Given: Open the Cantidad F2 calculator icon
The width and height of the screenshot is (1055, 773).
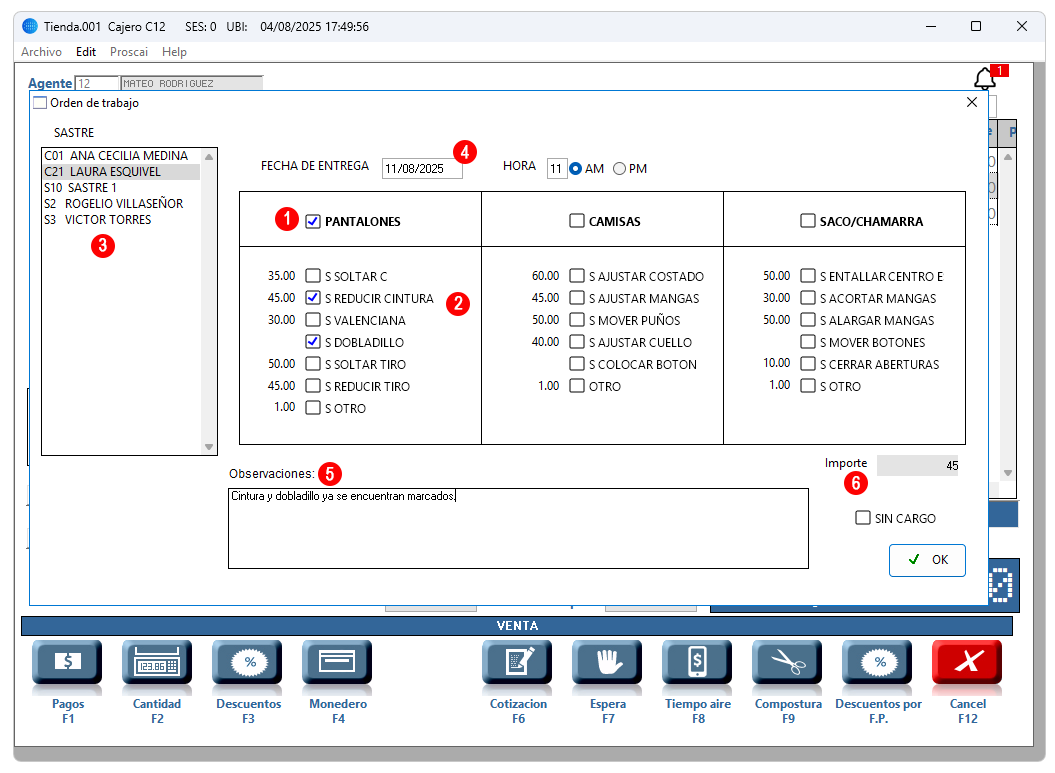Looking at the screenshot, I should 157,663.
